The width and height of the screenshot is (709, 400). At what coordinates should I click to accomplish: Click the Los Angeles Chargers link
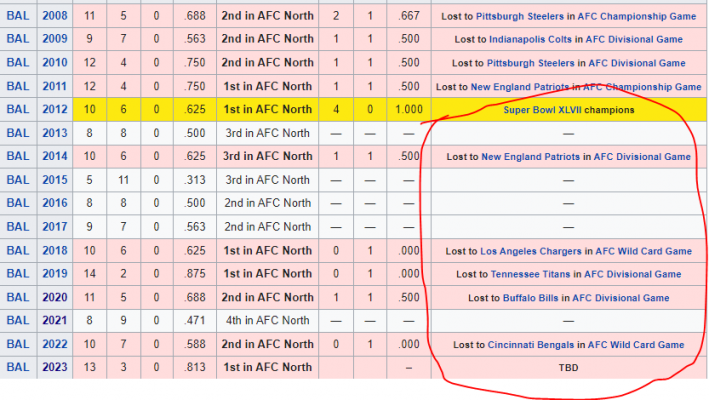point(530,251)
